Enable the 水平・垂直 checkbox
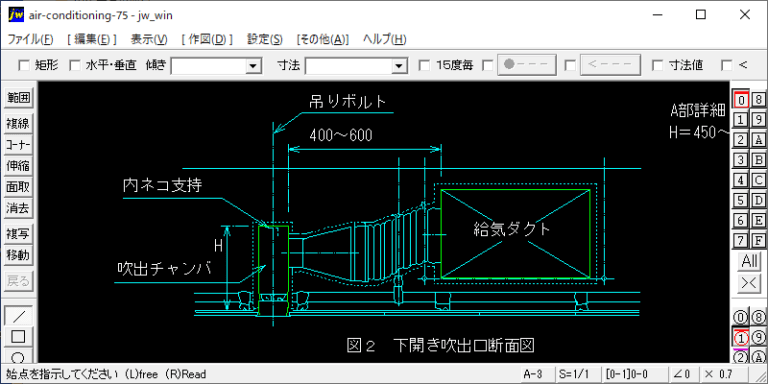 (75, 65)
